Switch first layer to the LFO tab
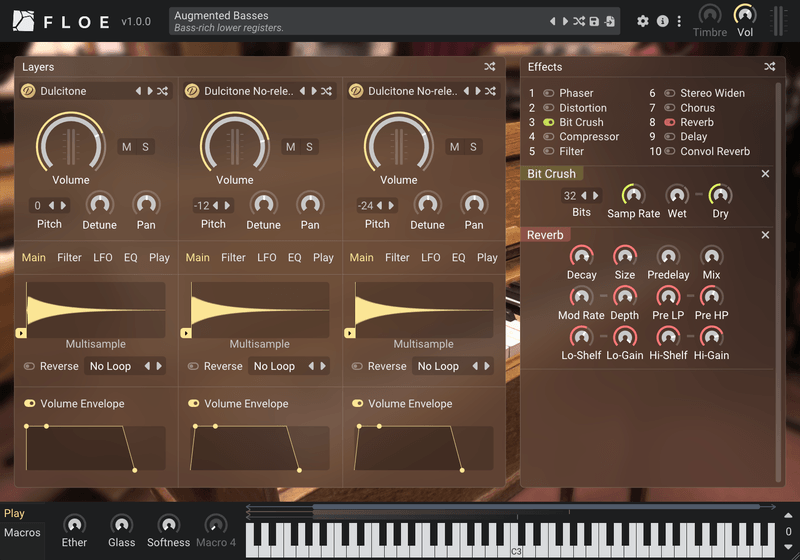Screen dimensions: 800x560 [x=103, y=258]
